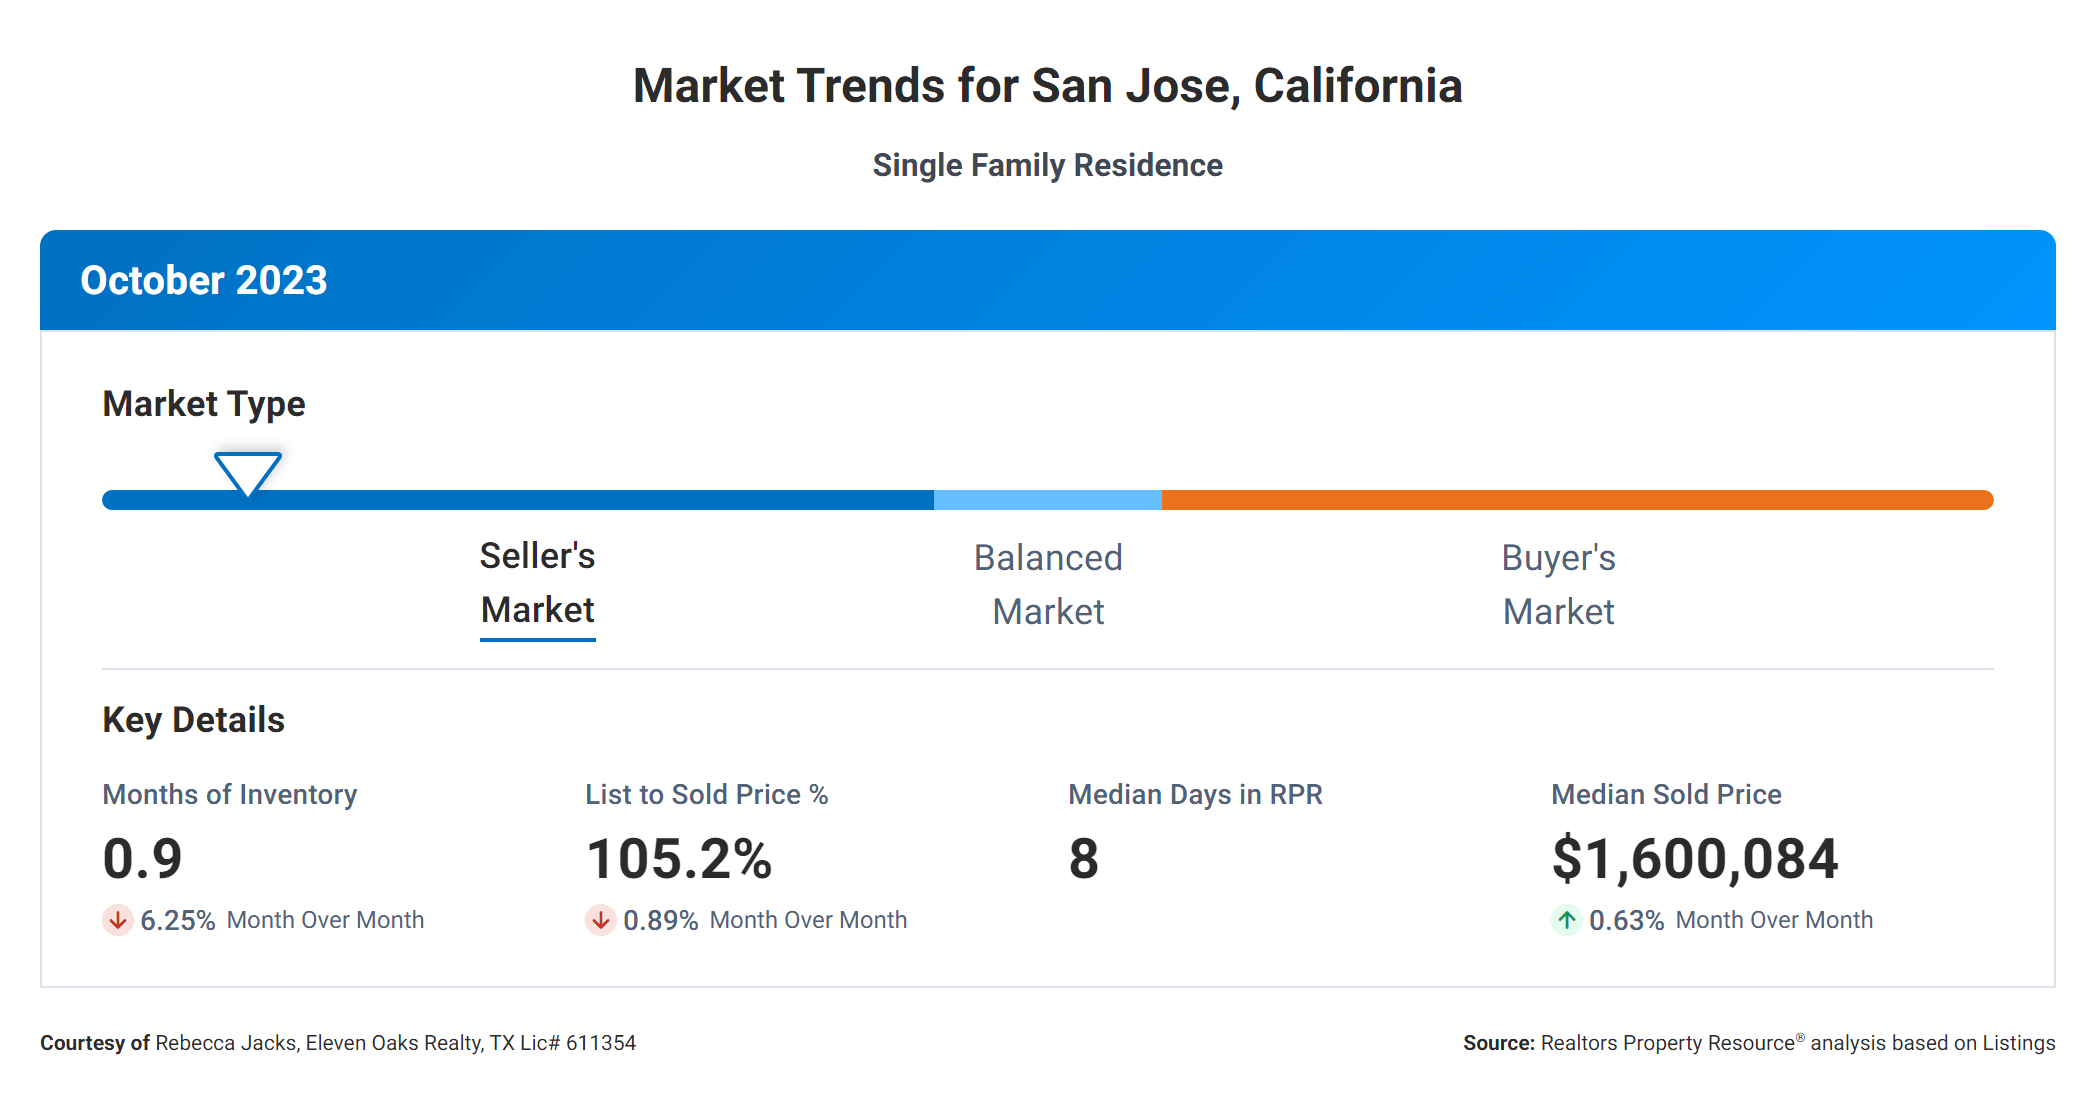The image size is (2096, 1100).
Task: Select the Balanced Market label
Action: click(x=1048, y=584)
